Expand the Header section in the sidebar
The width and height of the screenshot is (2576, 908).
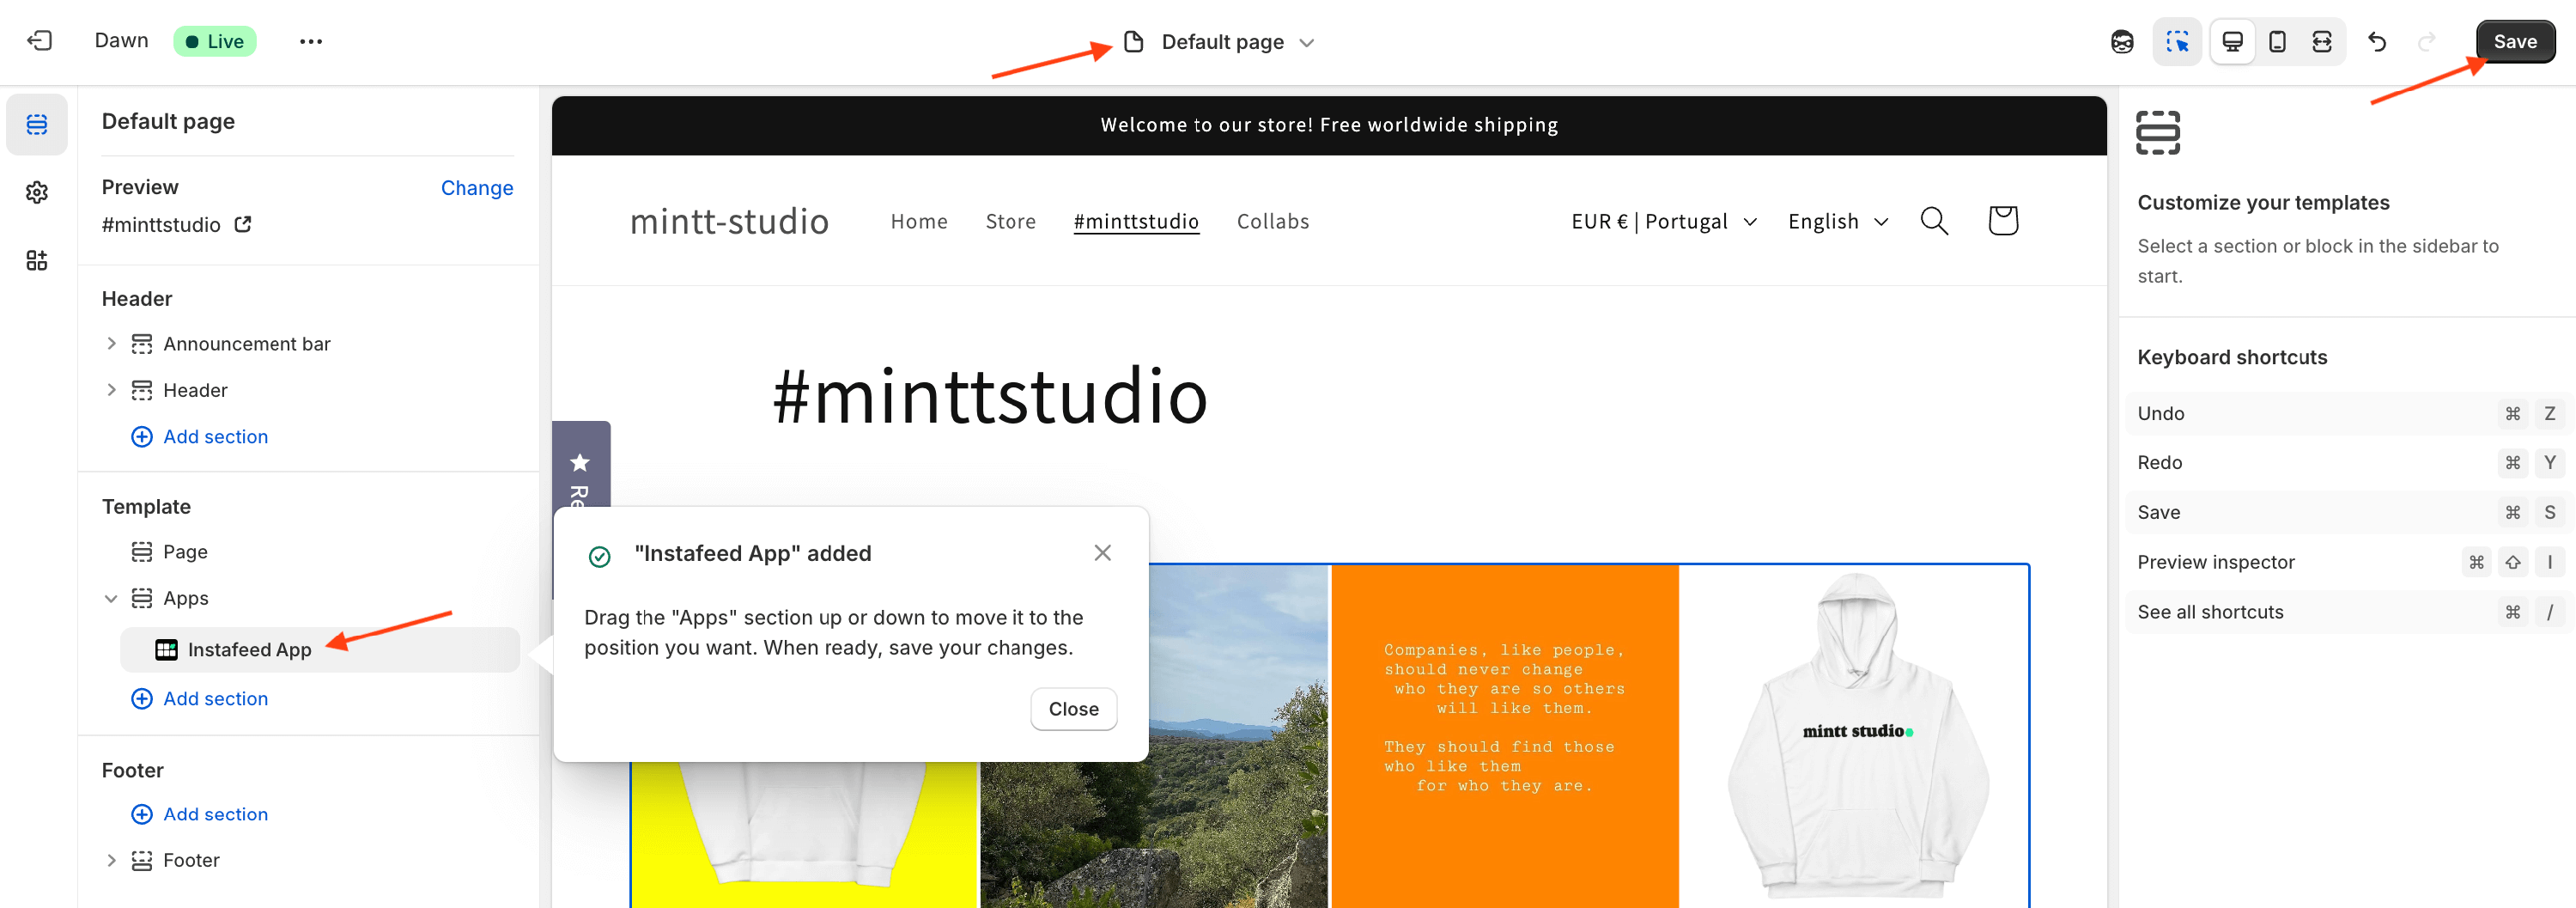pyautogui.click(x=111, y=390)
